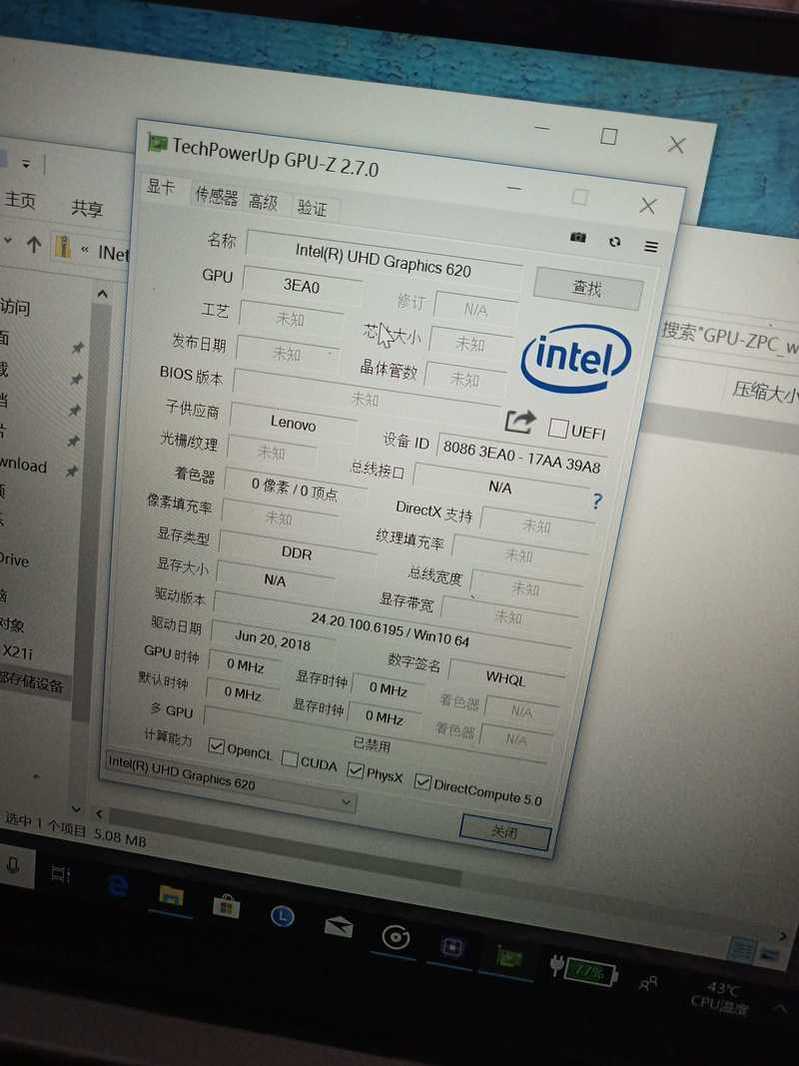Click the File Explorer taskbar icon
Screen dimensions: 799x1066
click(171, 895)
